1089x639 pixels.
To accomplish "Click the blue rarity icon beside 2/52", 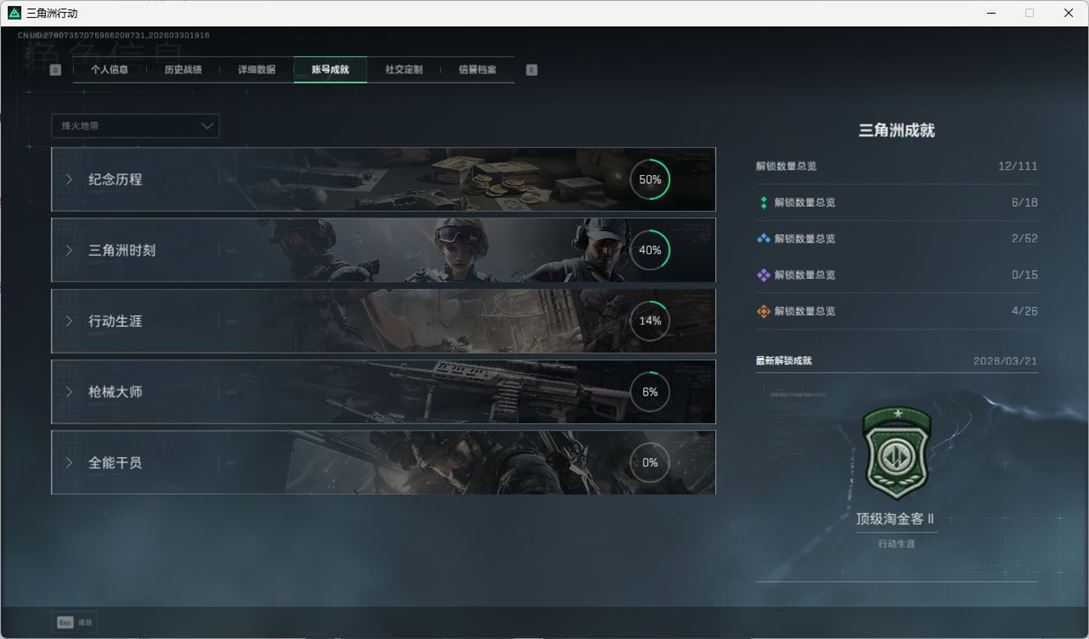I will (763, 238).
